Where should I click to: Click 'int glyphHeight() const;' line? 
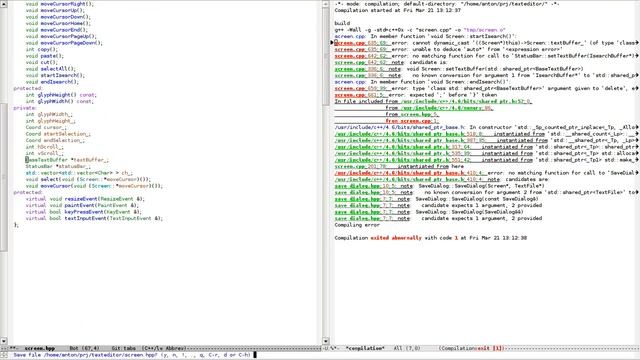(61, 95)
